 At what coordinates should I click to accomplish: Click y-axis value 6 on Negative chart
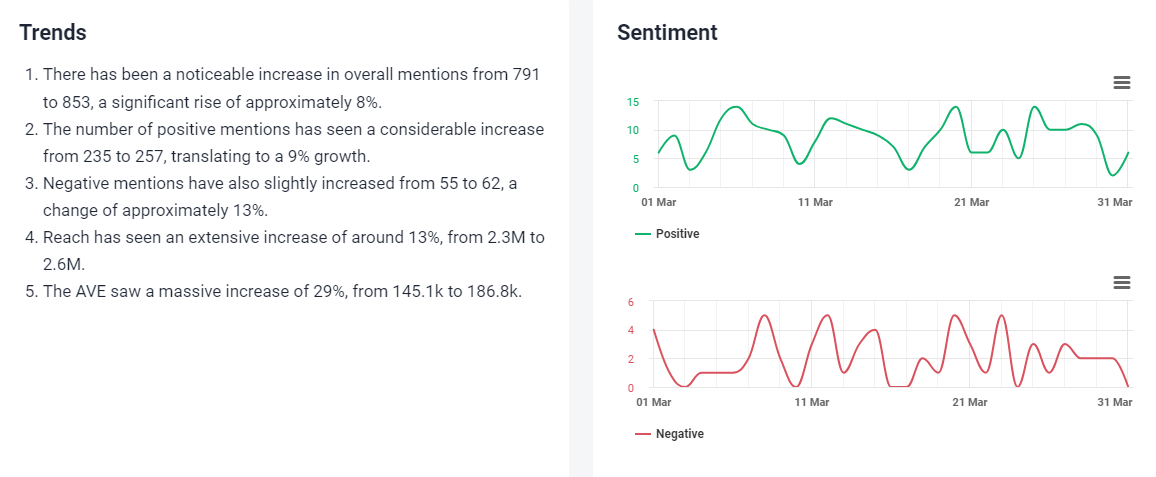[631, 302]
